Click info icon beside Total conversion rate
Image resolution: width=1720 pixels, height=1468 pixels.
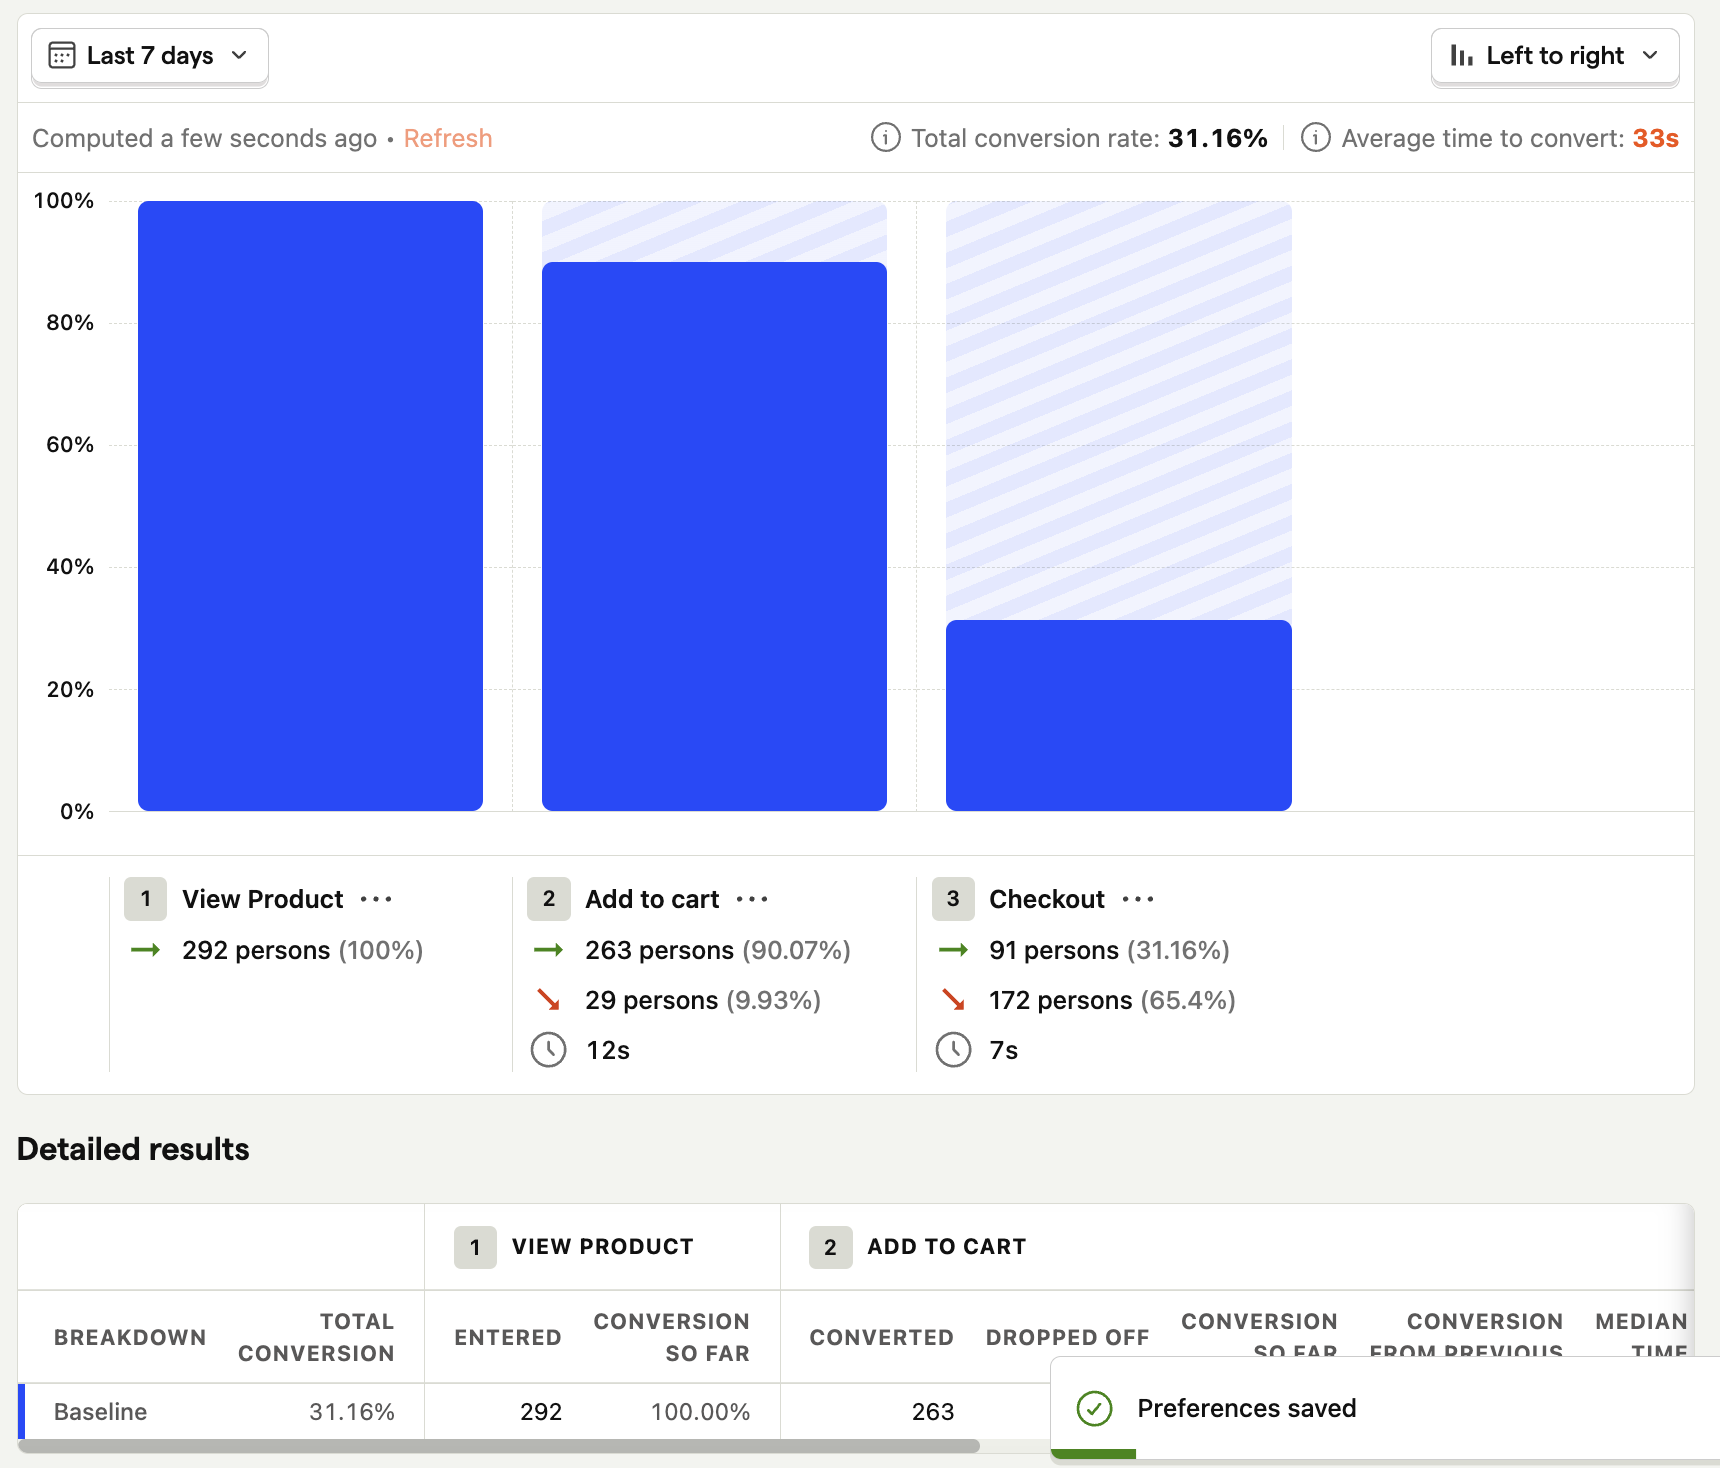click(885, 138)
